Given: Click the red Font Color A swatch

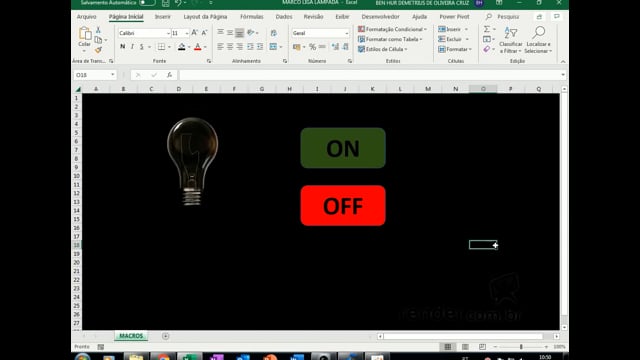Looking at the screenshot, I should (198, 47).
